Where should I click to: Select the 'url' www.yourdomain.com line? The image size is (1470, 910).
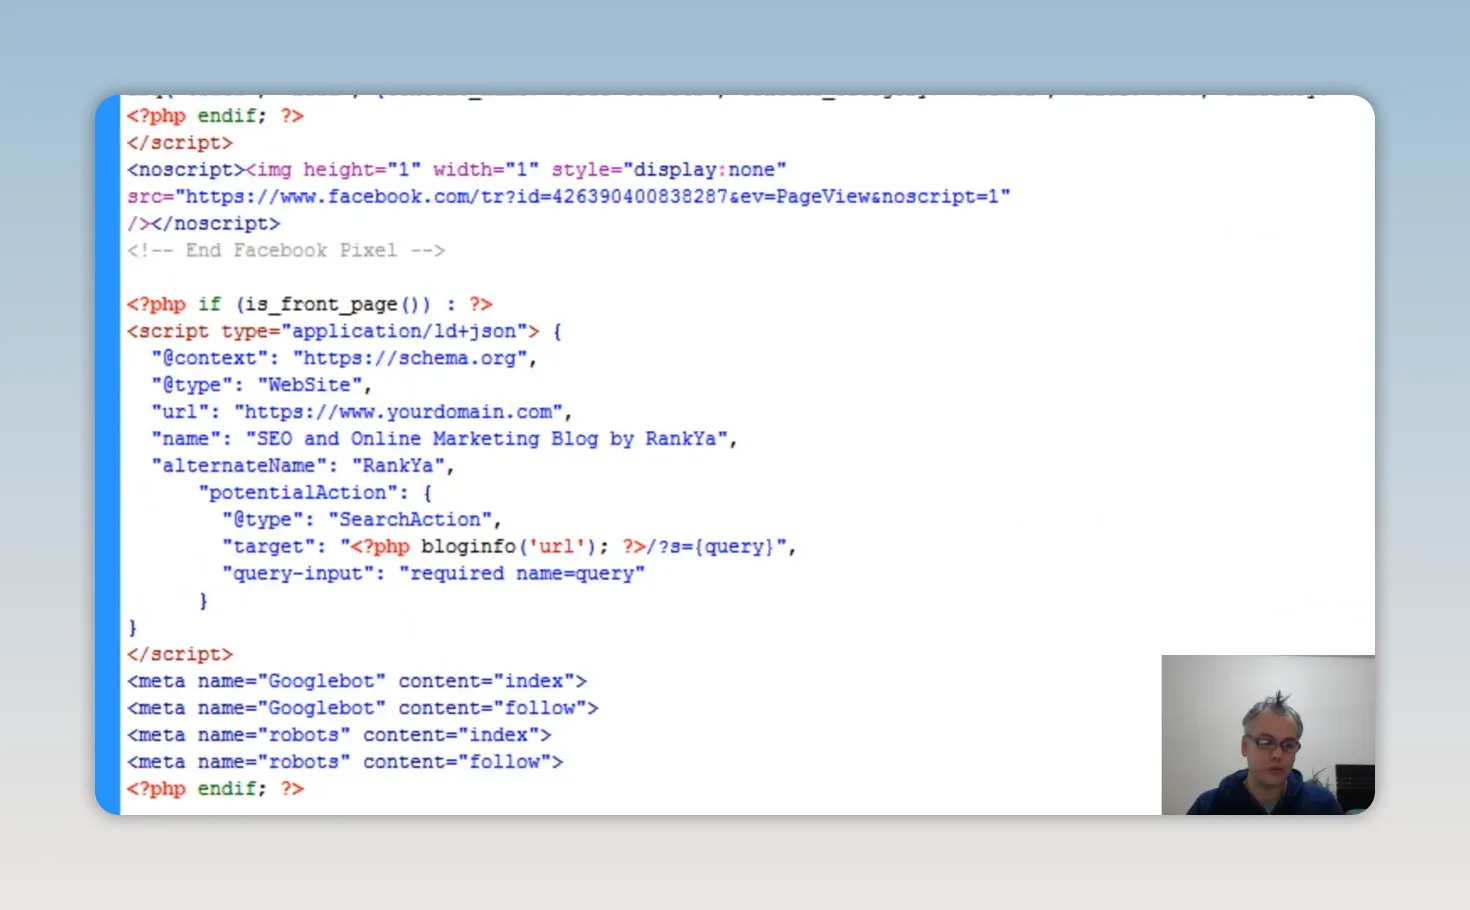(x=362, y=413)
